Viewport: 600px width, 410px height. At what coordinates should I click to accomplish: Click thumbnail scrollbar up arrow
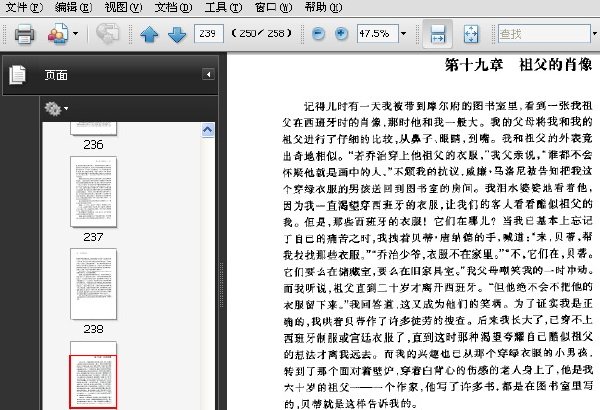pyautogui.click(x=208, y=130)
